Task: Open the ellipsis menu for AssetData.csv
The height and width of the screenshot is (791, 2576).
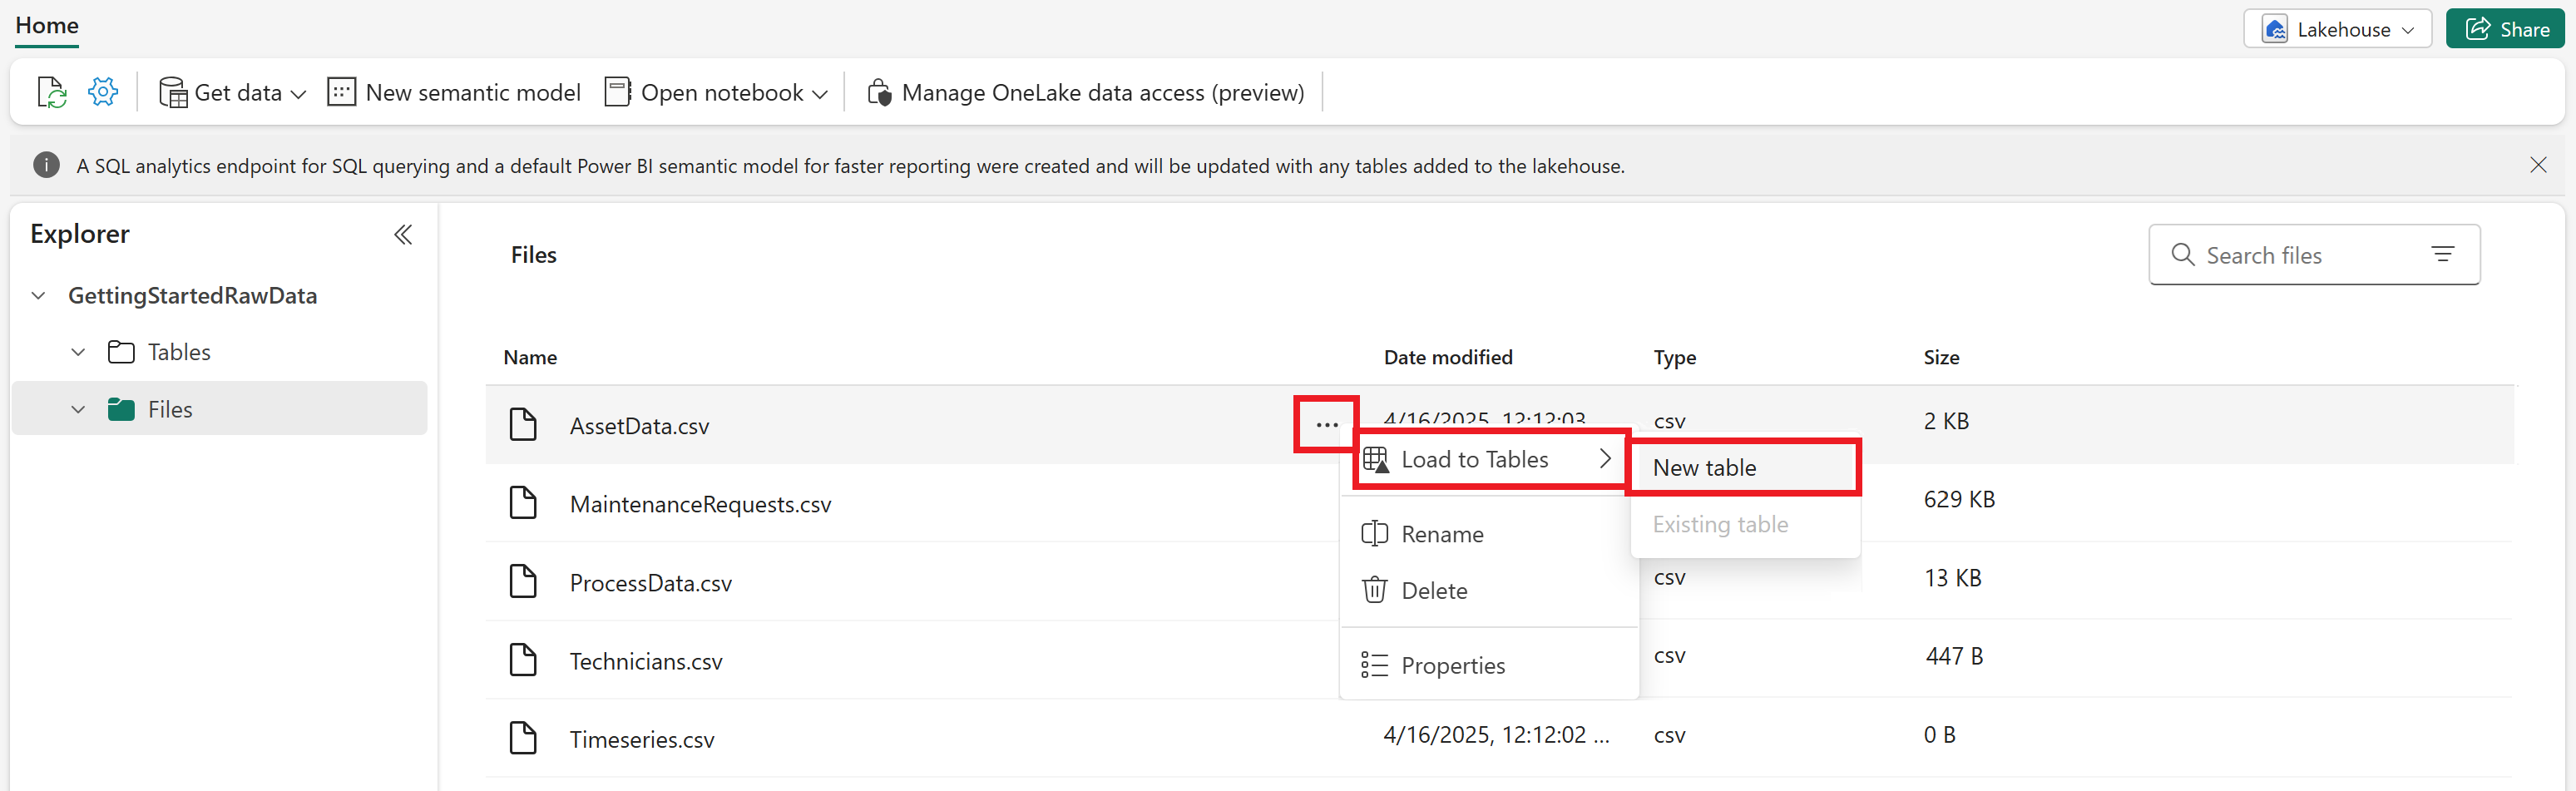Action: [x=1325, y=424]
